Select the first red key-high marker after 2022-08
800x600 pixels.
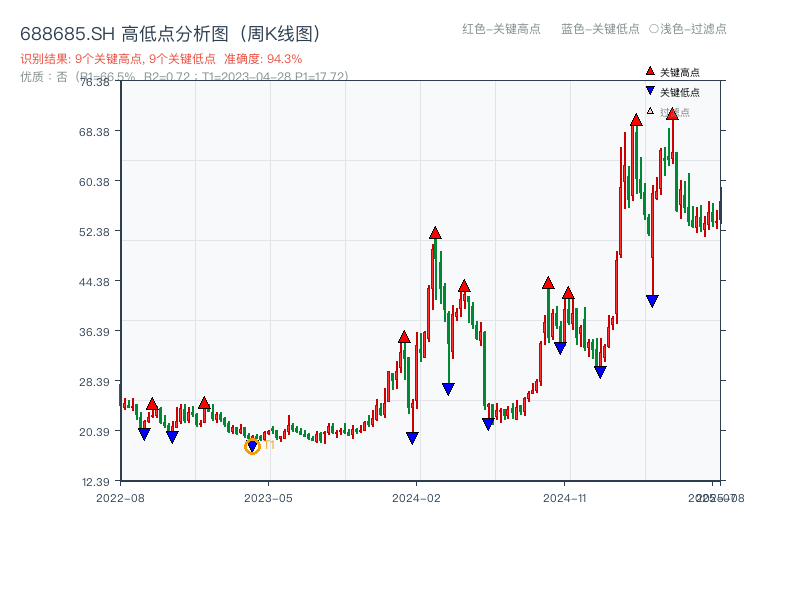click(152, 404)
